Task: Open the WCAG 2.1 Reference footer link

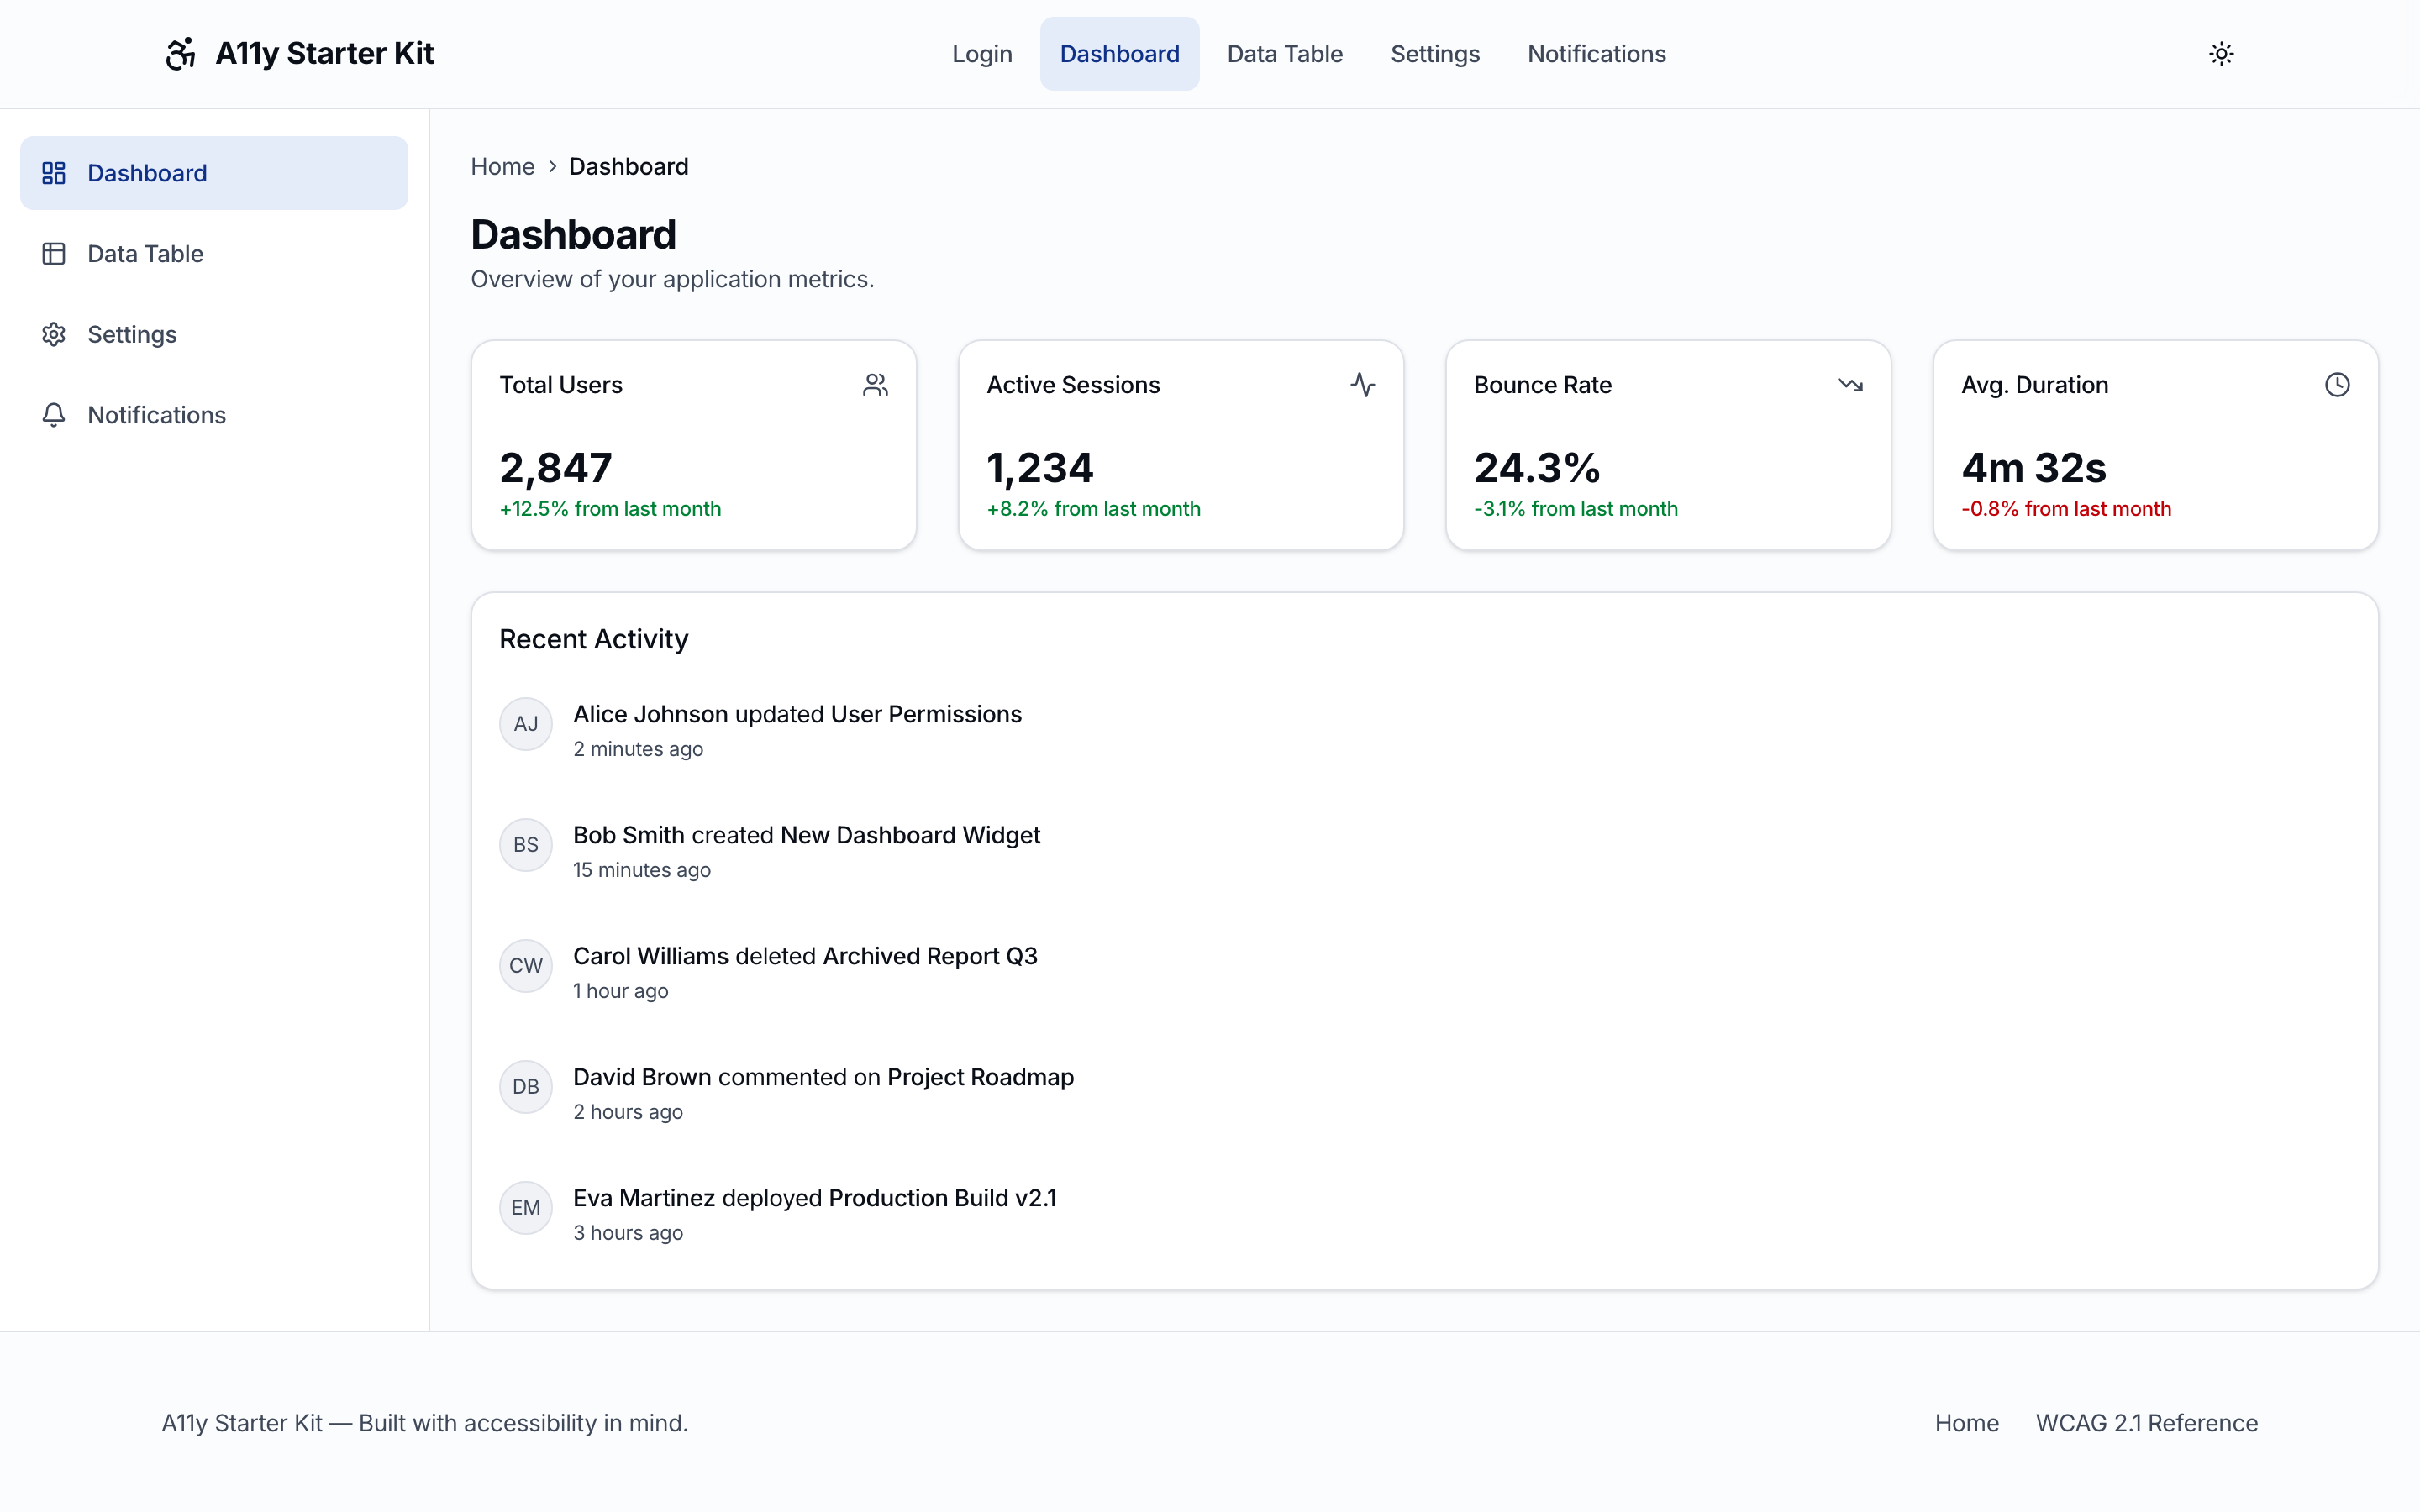Action: tap(2146, 1423)
